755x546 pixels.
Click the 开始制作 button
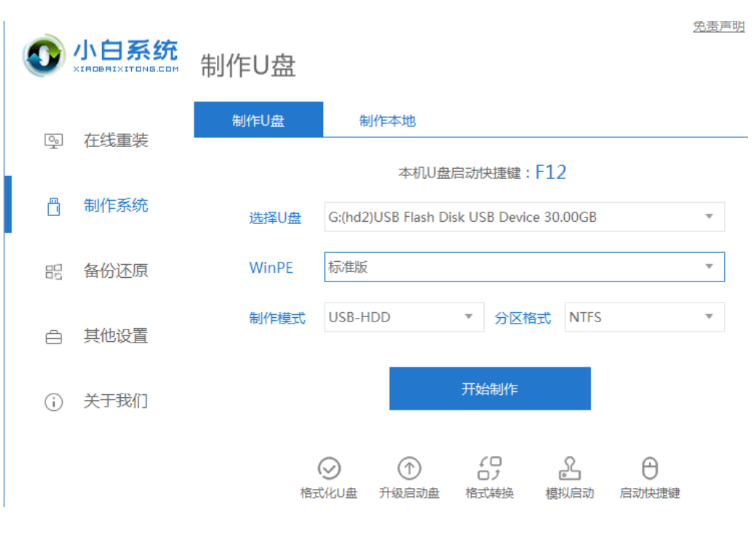tap(489, 389)
